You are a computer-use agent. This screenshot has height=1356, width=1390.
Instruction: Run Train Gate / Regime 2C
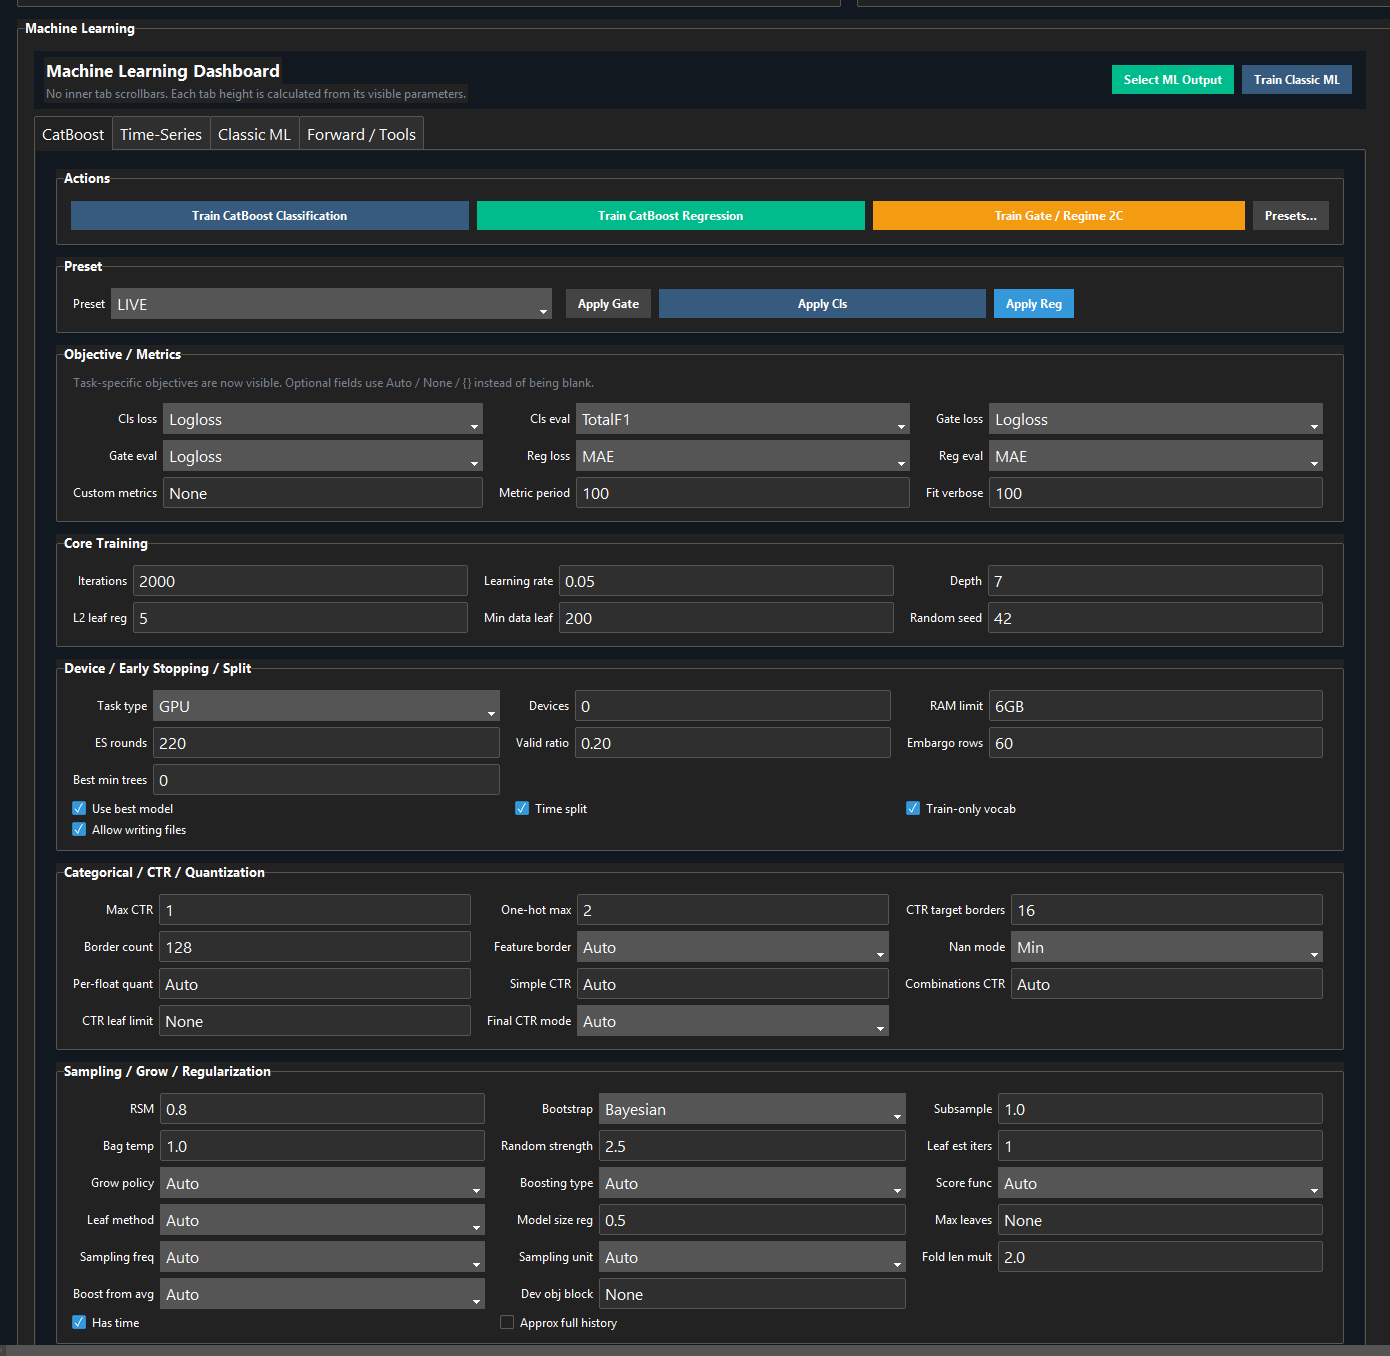(x=1059, y=216)
